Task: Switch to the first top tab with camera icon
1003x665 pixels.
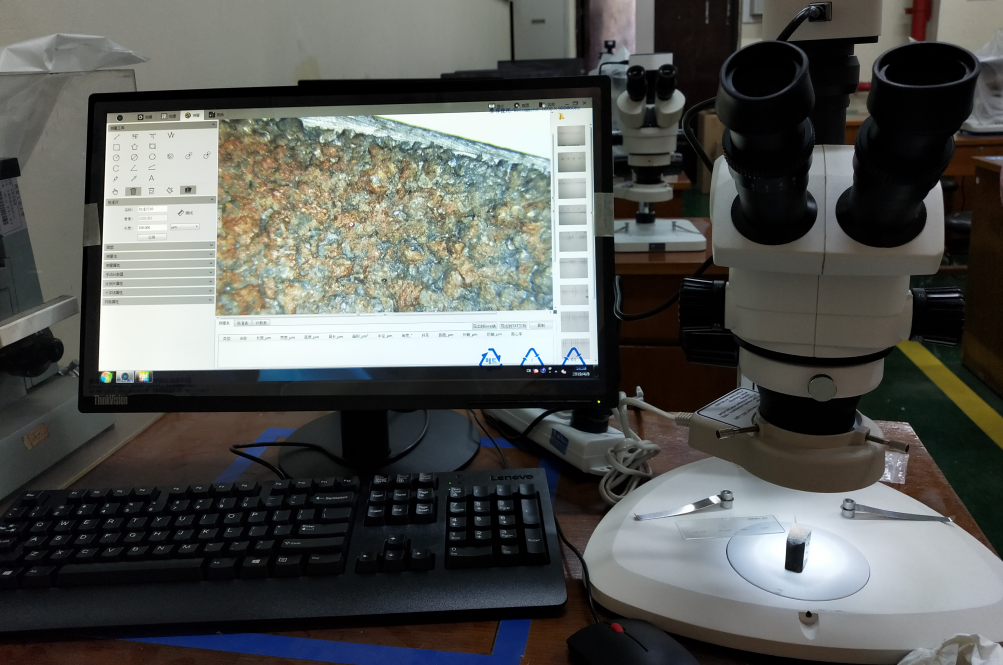Action: (145, 117)
